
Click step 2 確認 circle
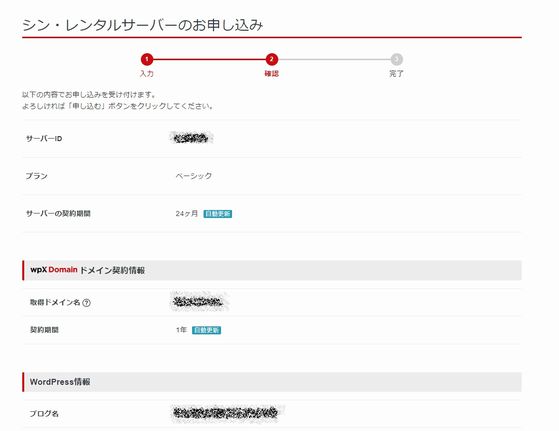point(272,59)
